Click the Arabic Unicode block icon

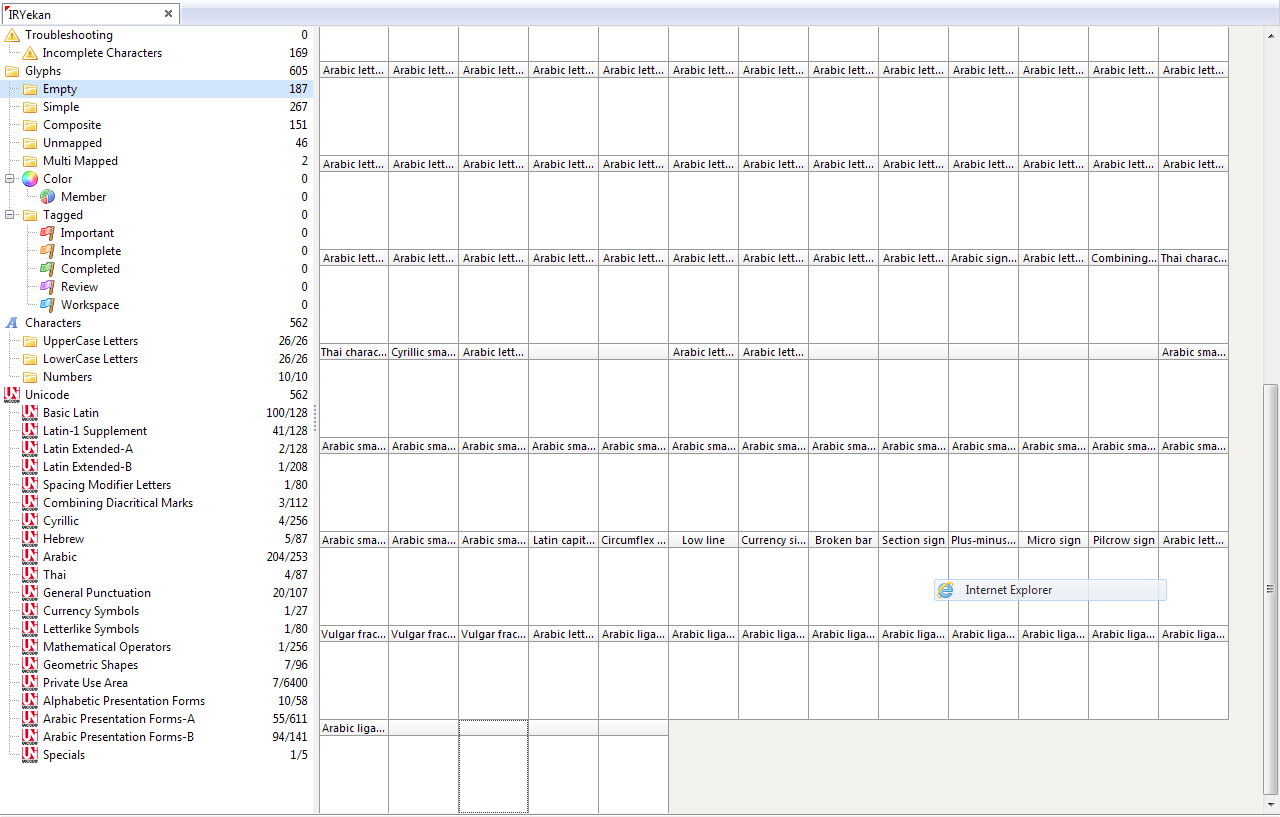coord(30,557)
